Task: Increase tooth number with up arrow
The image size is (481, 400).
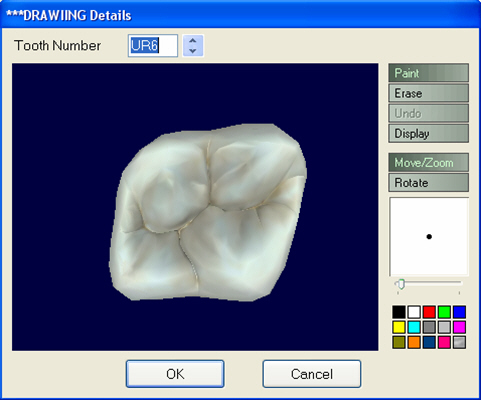Action: tap(193, 41)
